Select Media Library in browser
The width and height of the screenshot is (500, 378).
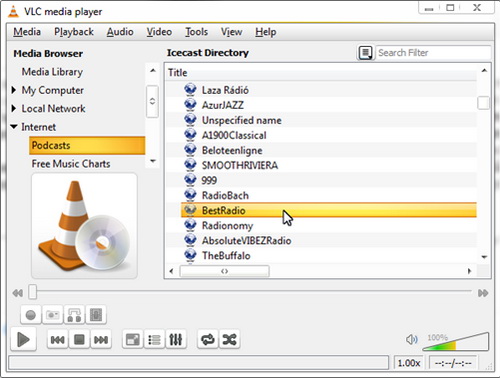[52, 72]
